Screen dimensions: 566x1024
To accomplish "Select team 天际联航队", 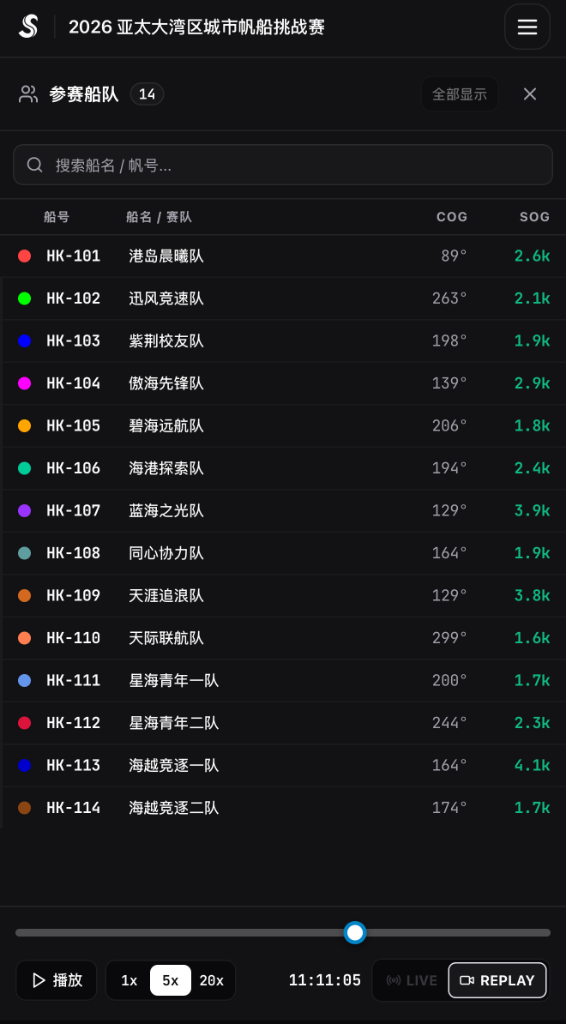I will pyautogui.click(x=166, y=638).
